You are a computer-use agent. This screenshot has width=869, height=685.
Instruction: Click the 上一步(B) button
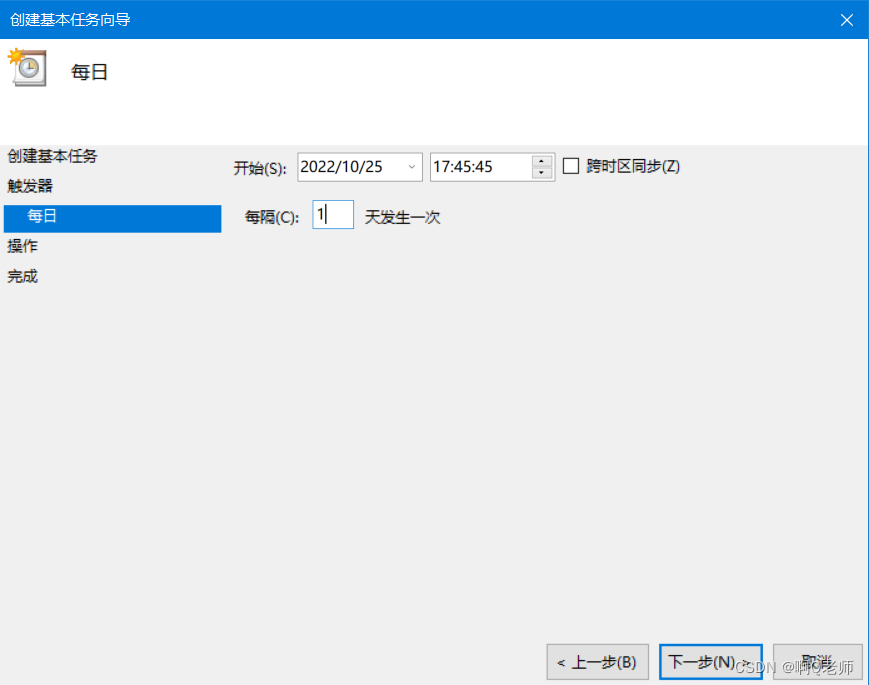point(597,662)
